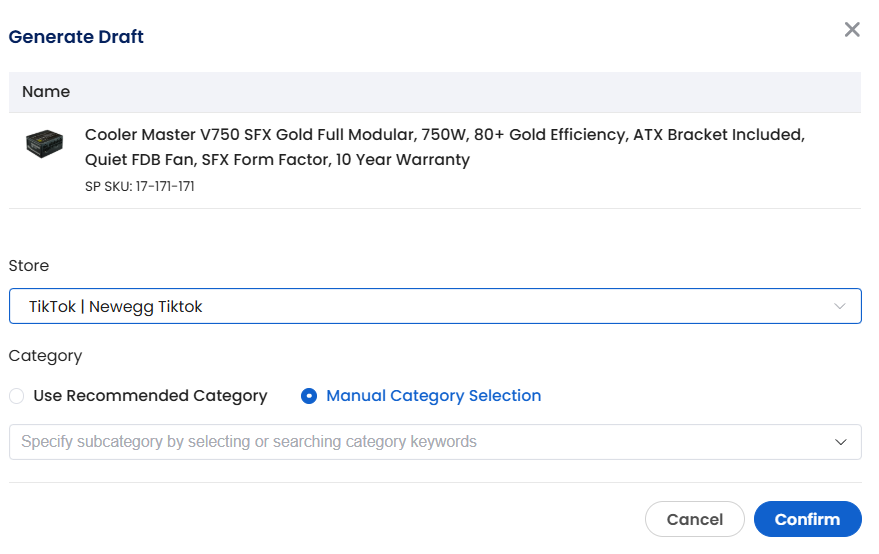879x554 pixels.
Task: Confirm the draft generation
Action: click(x=807, y=519)
